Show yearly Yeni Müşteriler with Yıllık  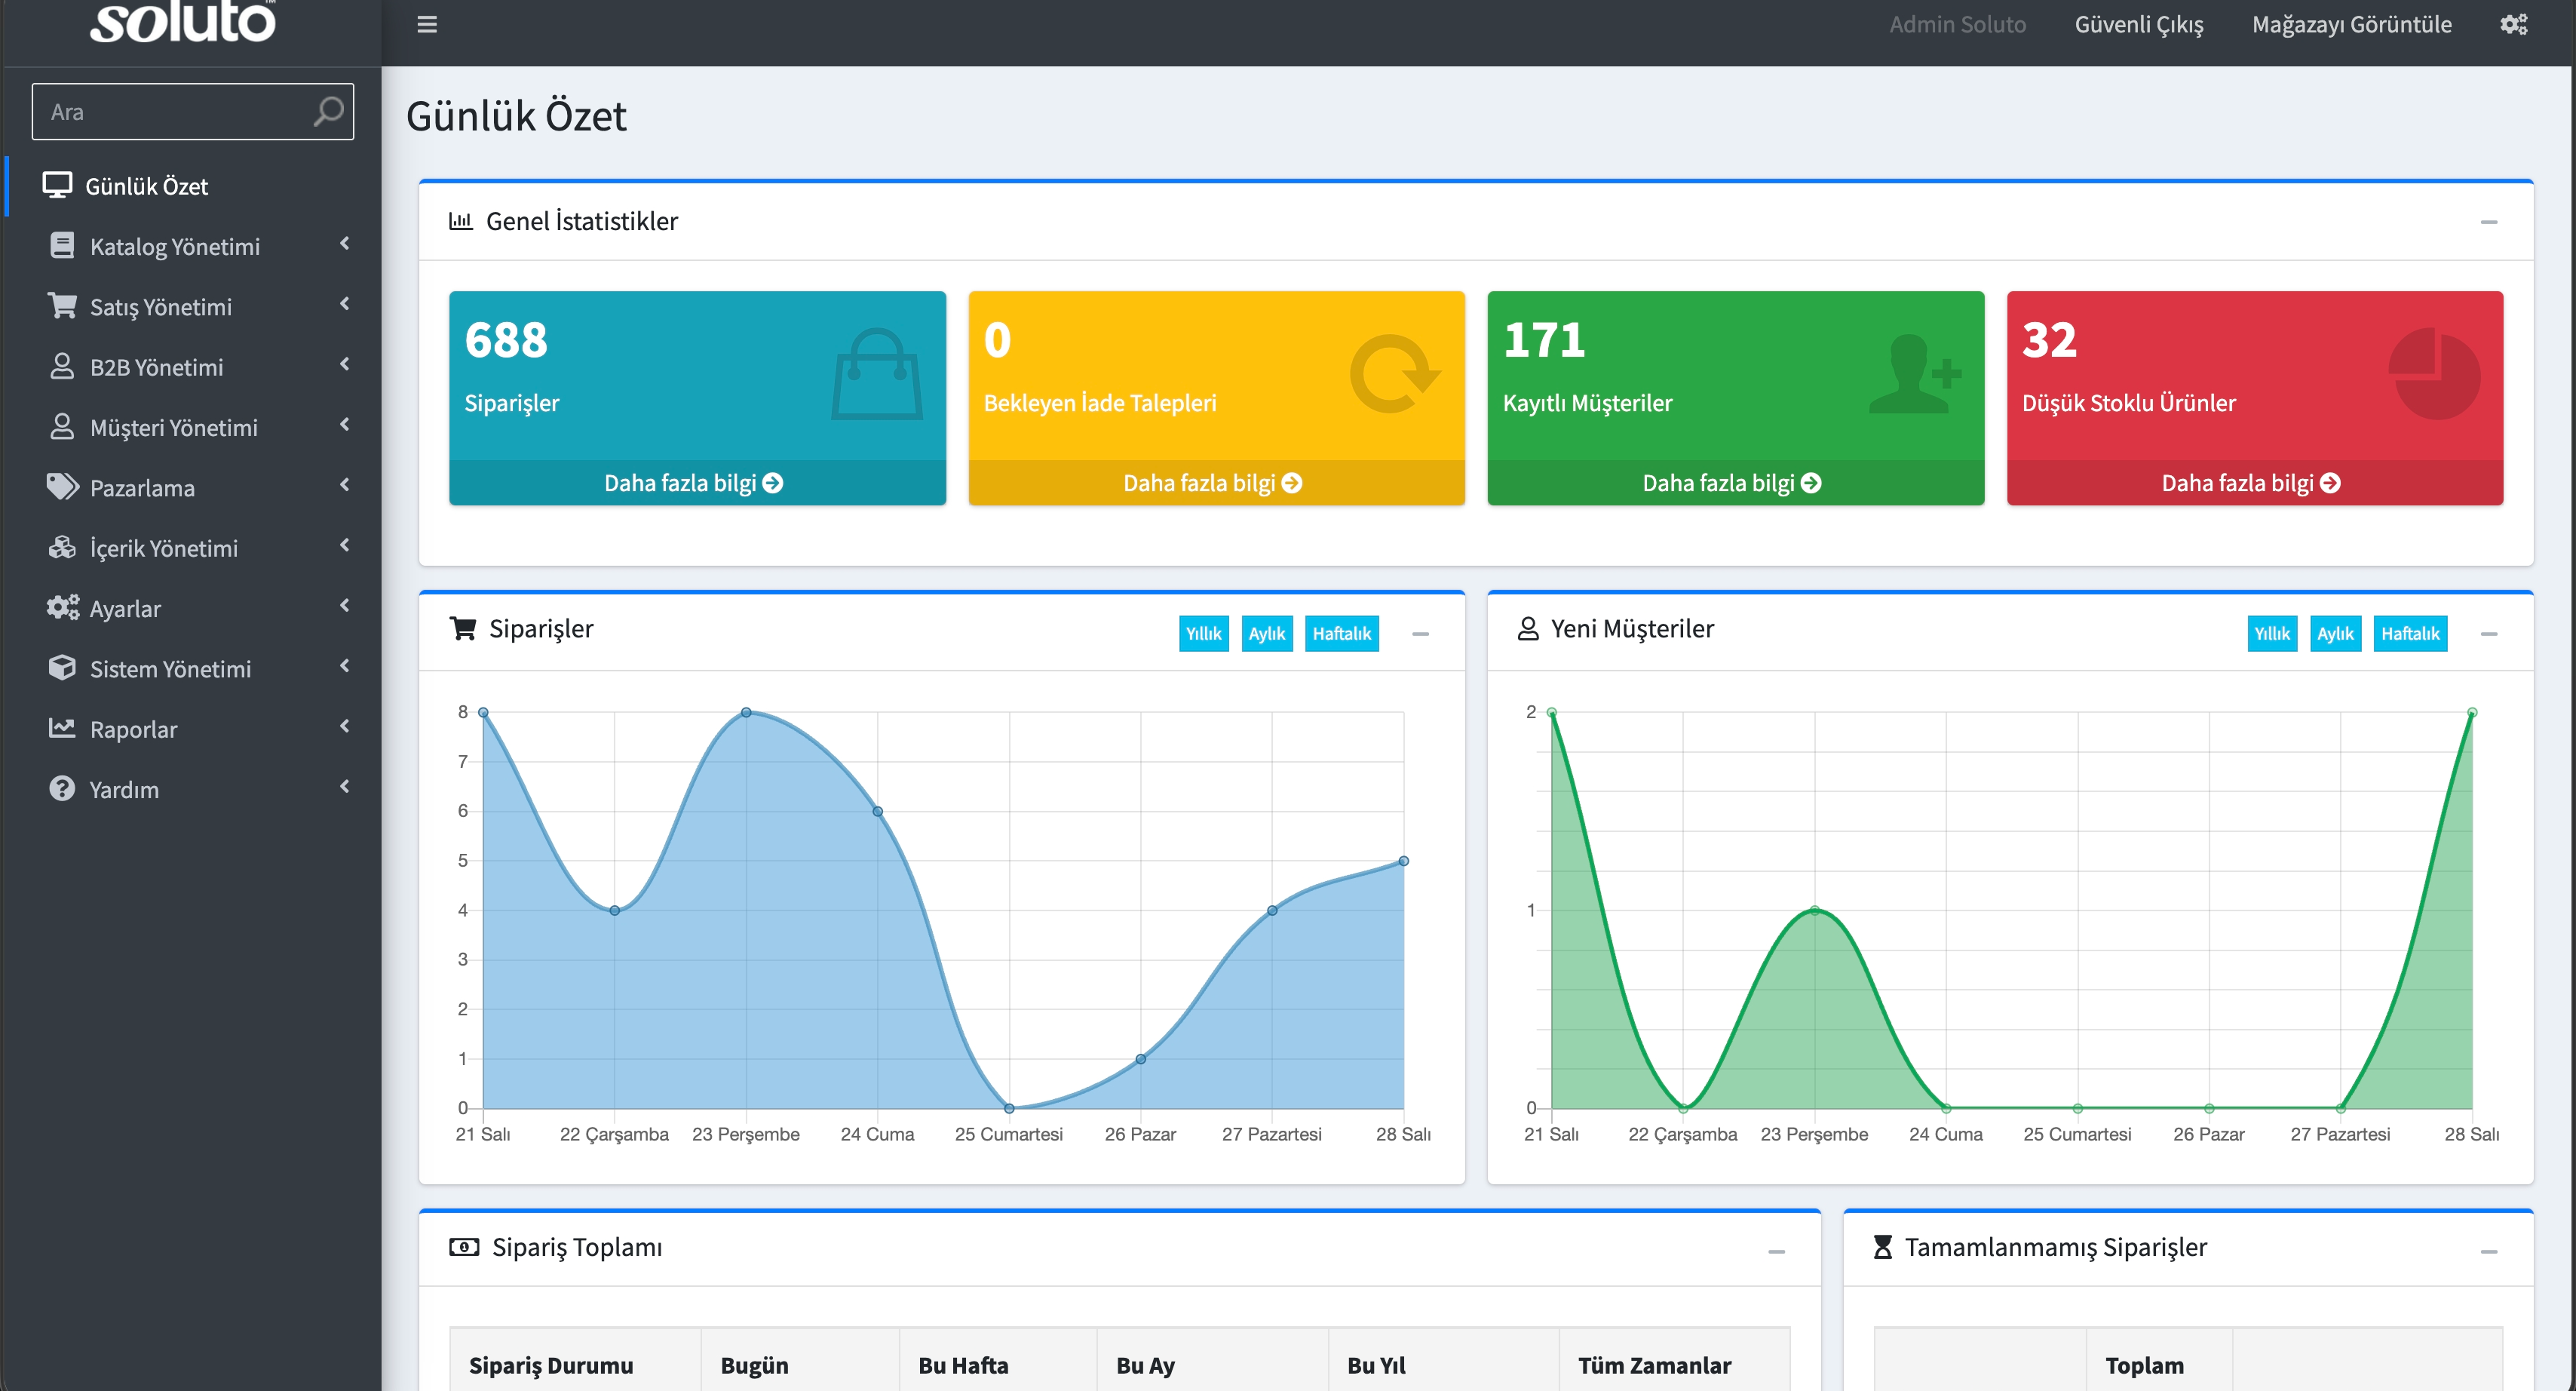(x=2272, y=633)
